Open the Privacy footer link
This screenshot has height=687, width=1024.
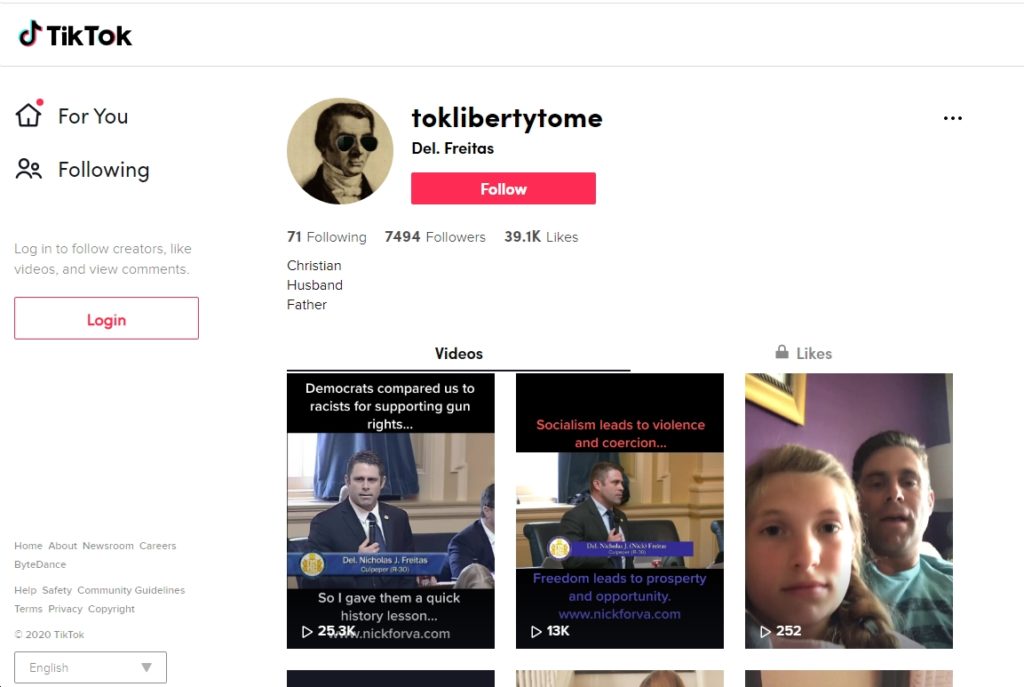[x=65, y=609]
